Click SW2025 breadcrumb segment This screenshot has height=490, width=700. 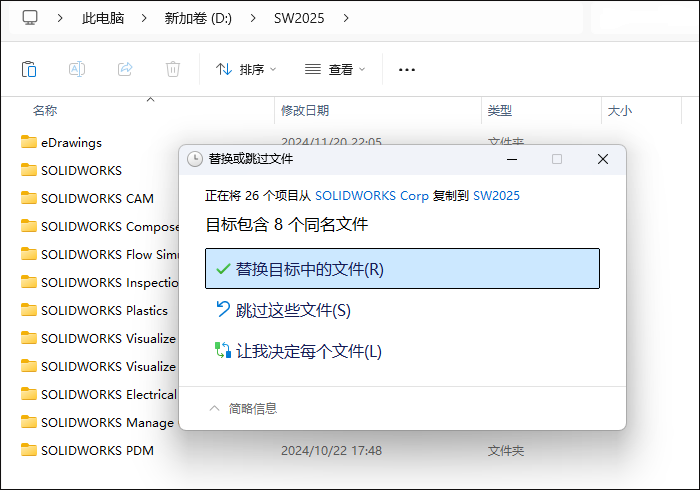pos(299,18)
